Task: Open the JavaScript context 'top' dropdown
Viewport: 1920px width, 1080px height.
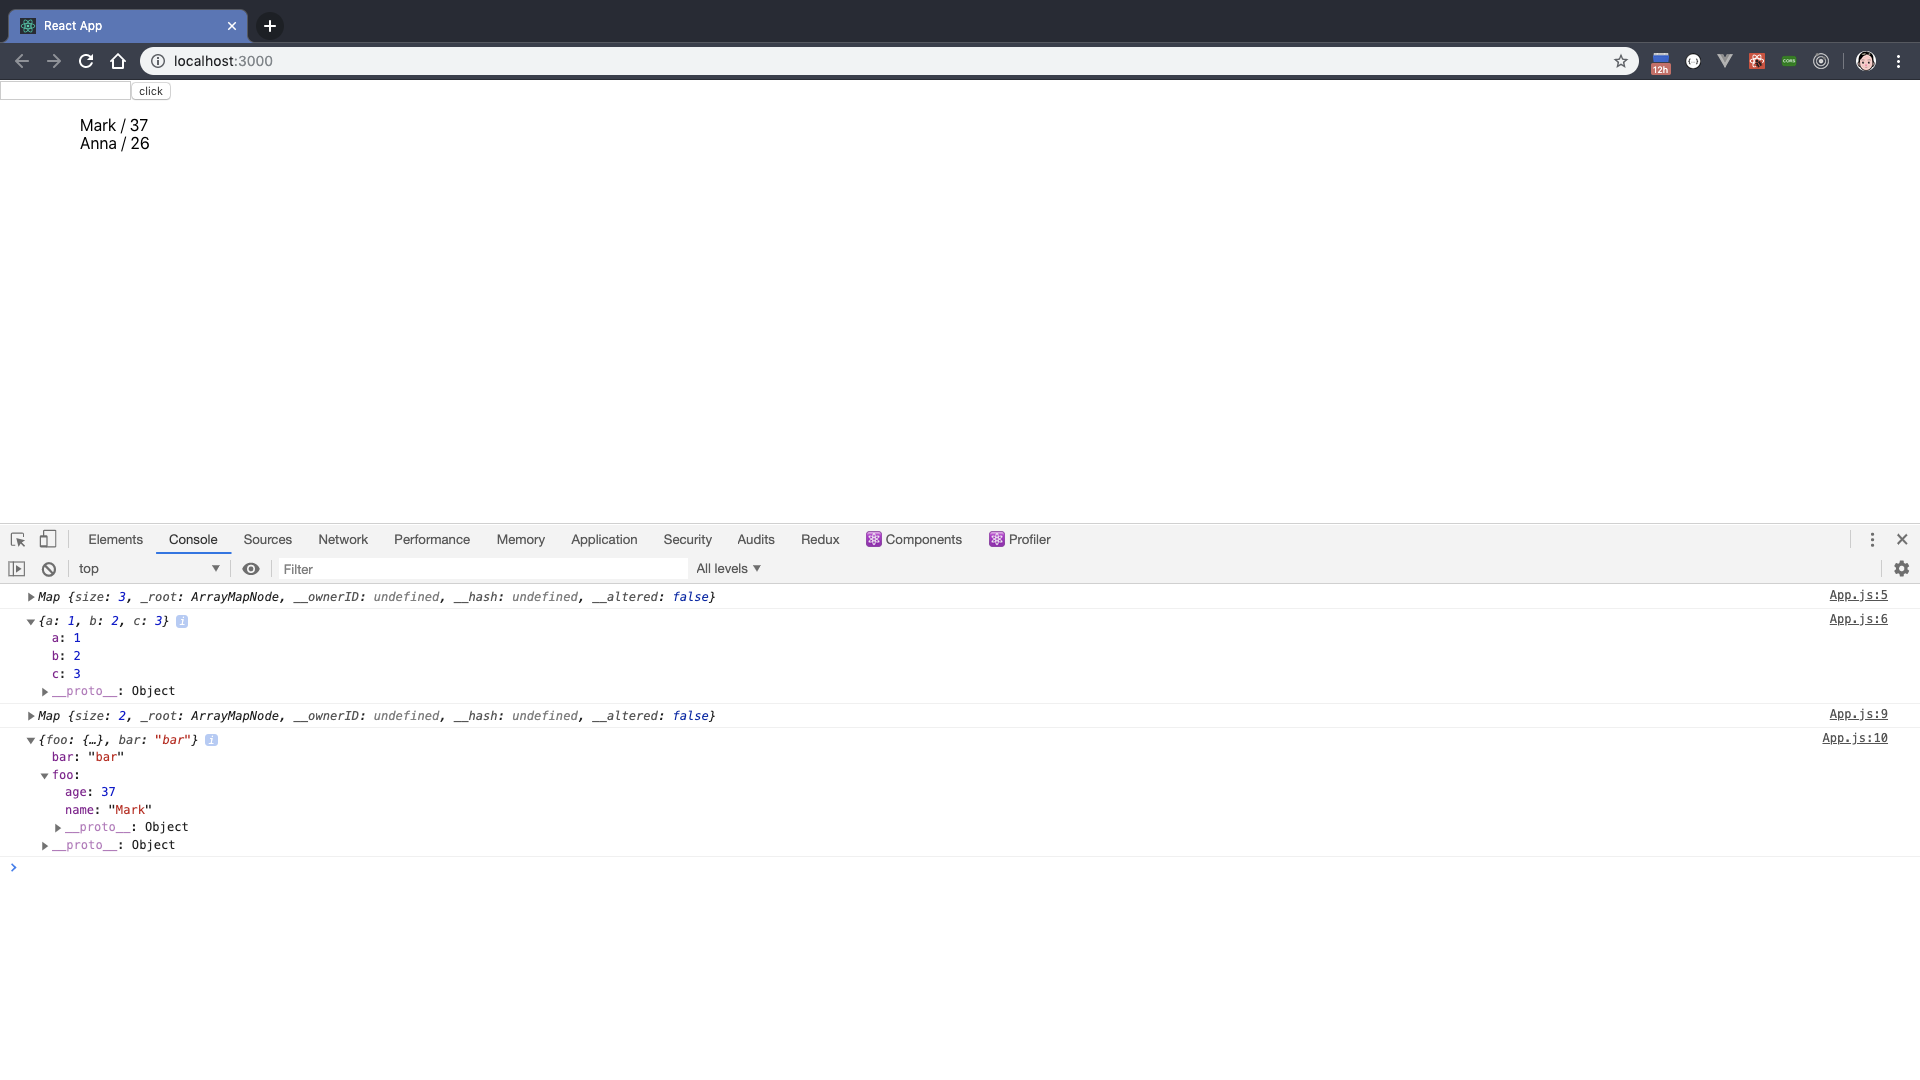Action: [x=148, y=569]
